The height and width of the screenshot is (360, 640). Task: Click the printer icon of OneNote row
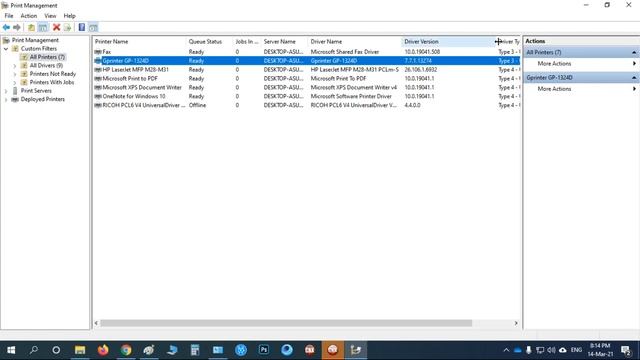coord(98,96)
